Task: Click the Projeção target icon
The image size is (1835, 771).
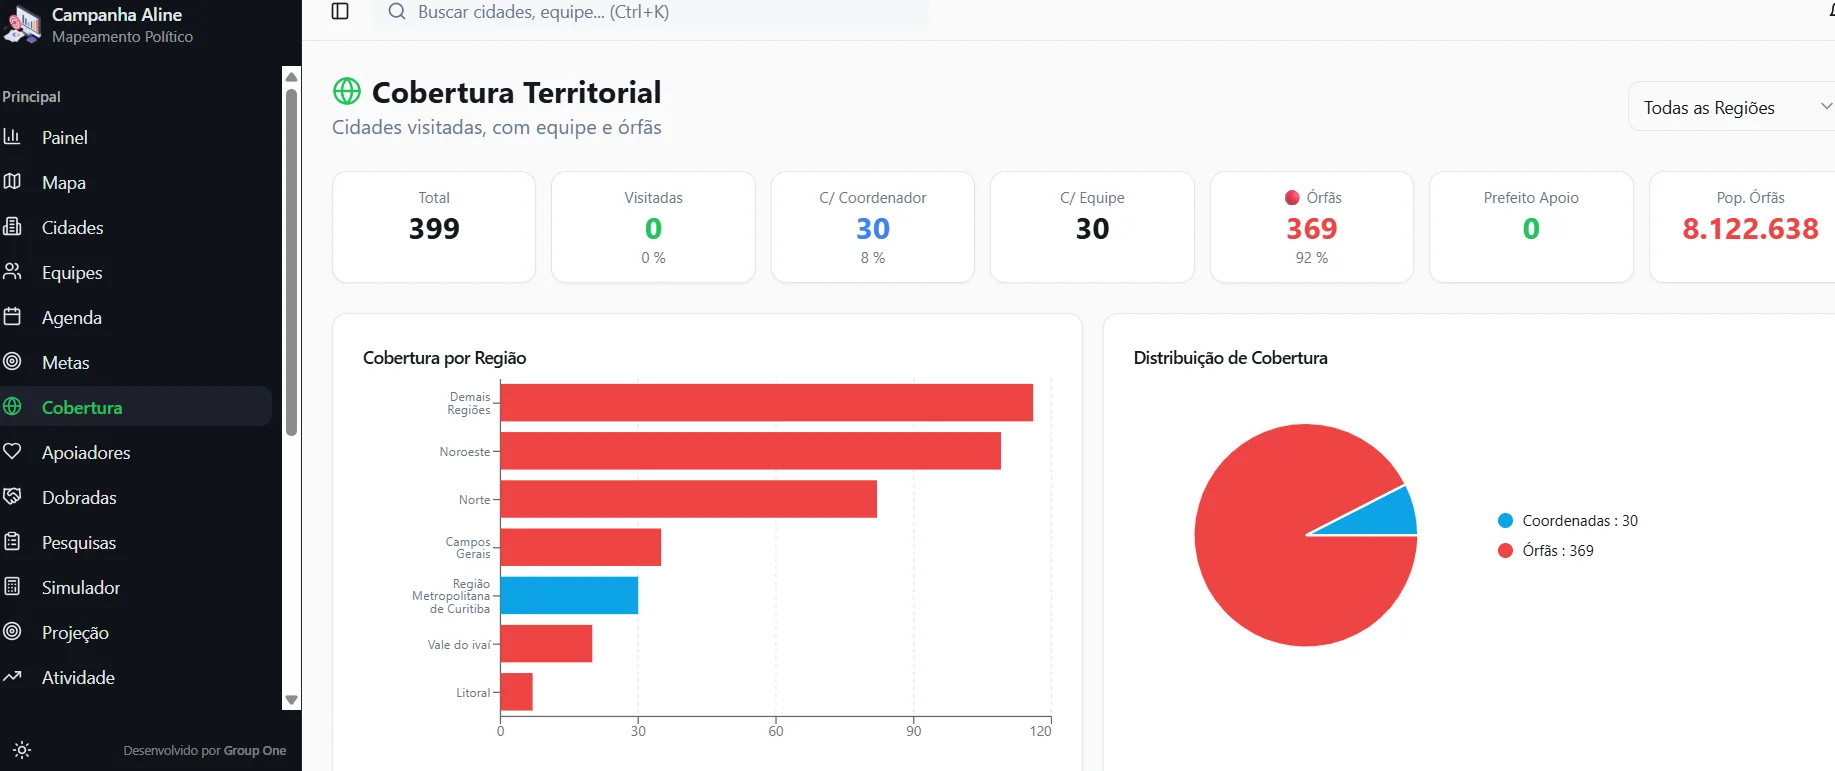Action: click(x=12, y=632)
